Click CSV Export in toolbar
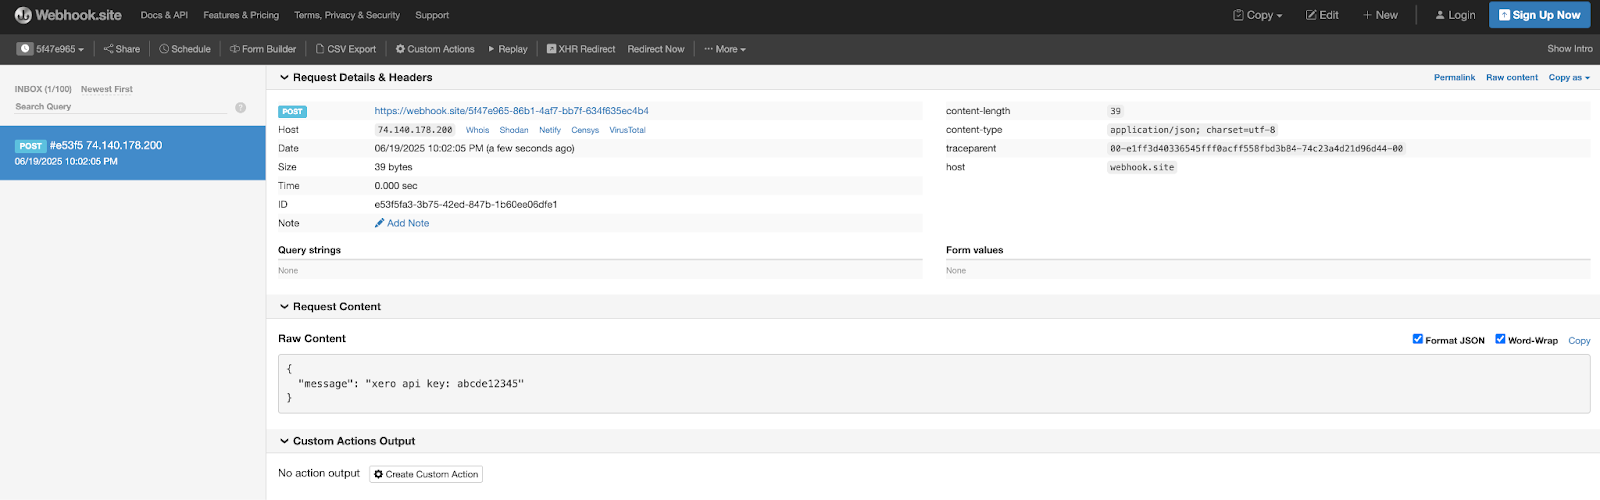The image size is (1600, 500). pyautogui.click(x=346, y=49)
